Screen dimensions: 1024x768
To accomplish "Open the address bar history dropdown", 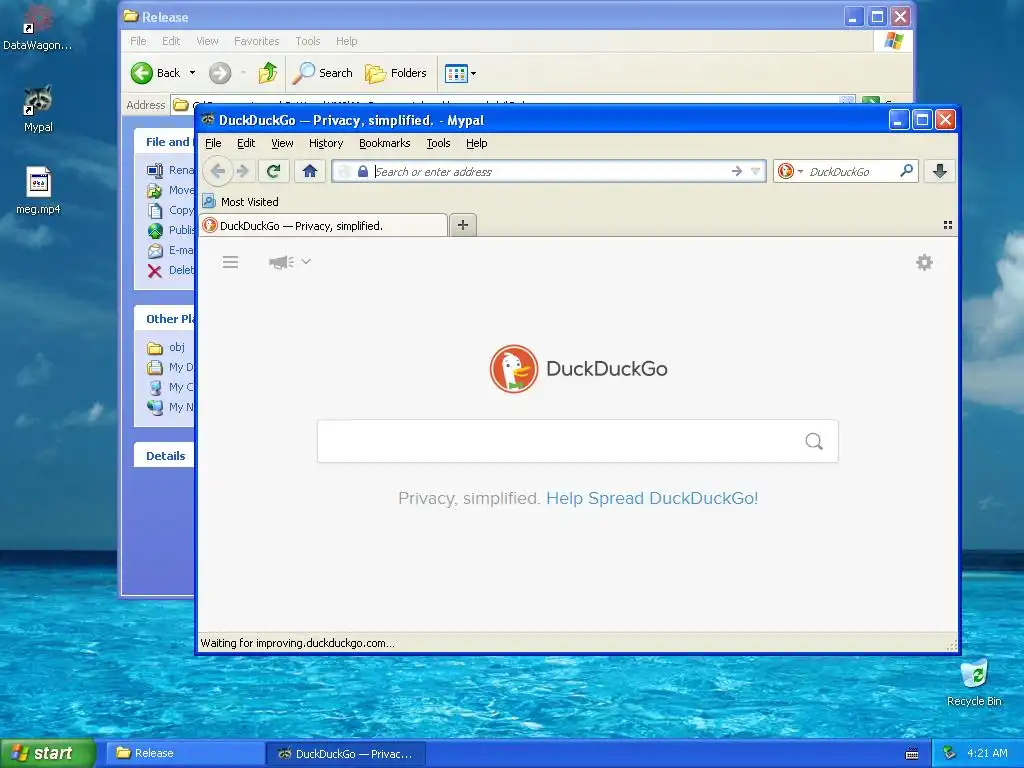I will 756,171.
